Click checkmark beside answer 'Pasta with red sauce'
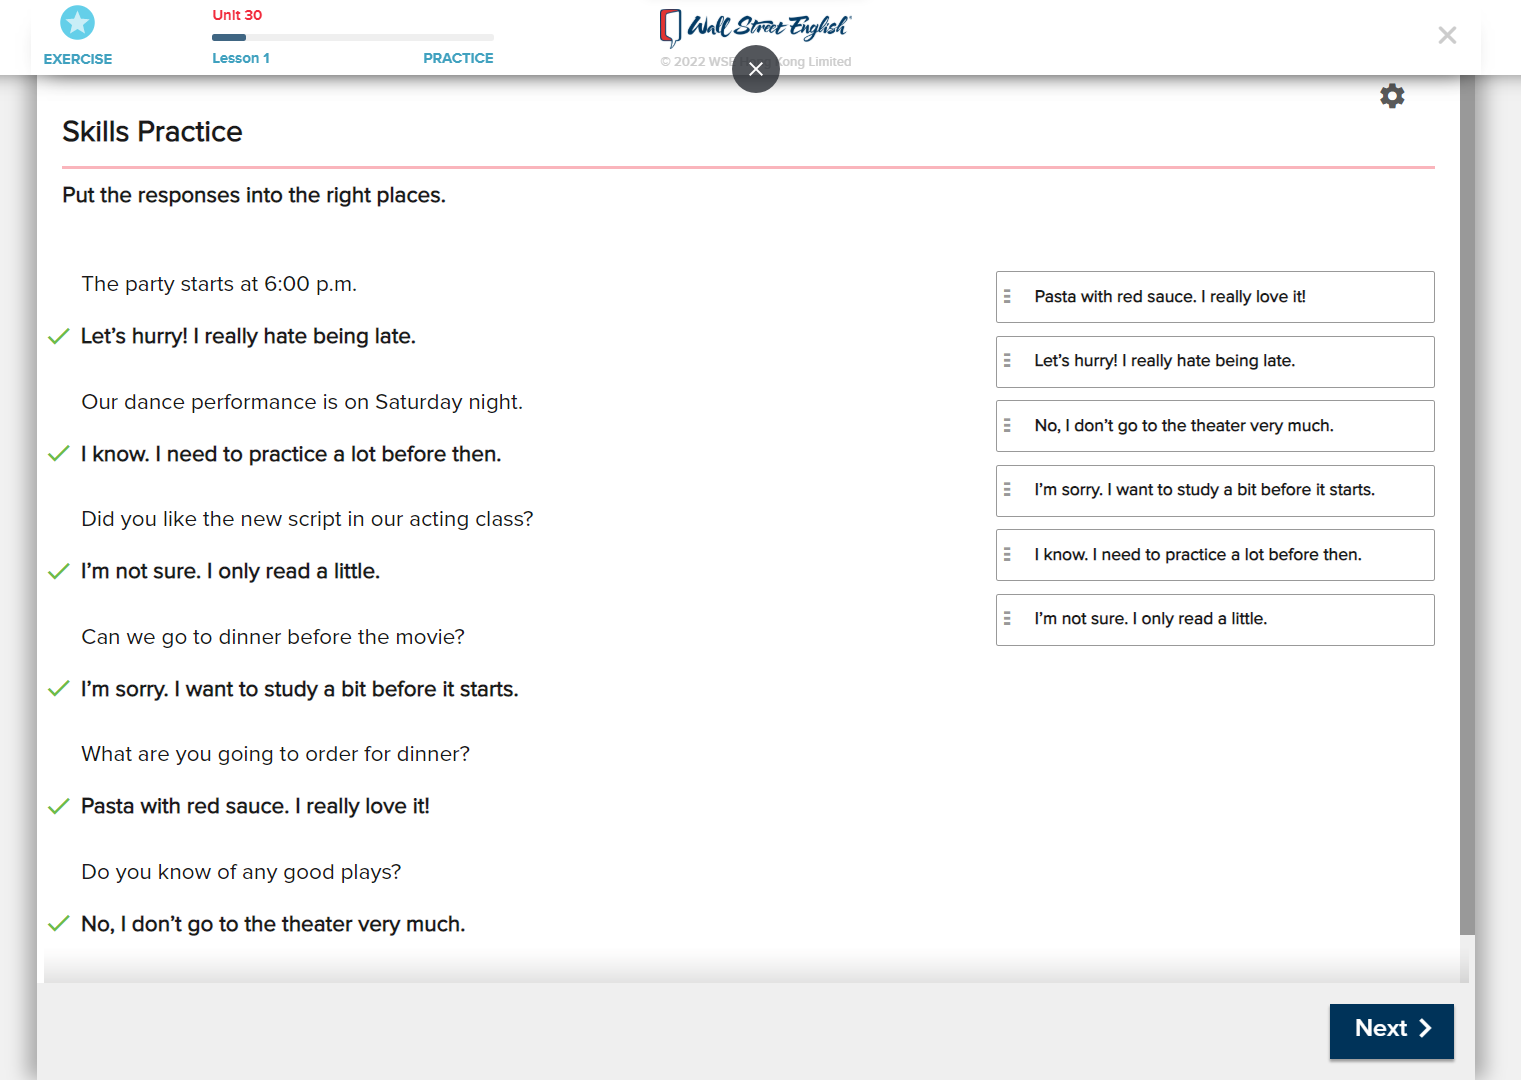This screenshot has width=1521, height=1080. (59, 806)
